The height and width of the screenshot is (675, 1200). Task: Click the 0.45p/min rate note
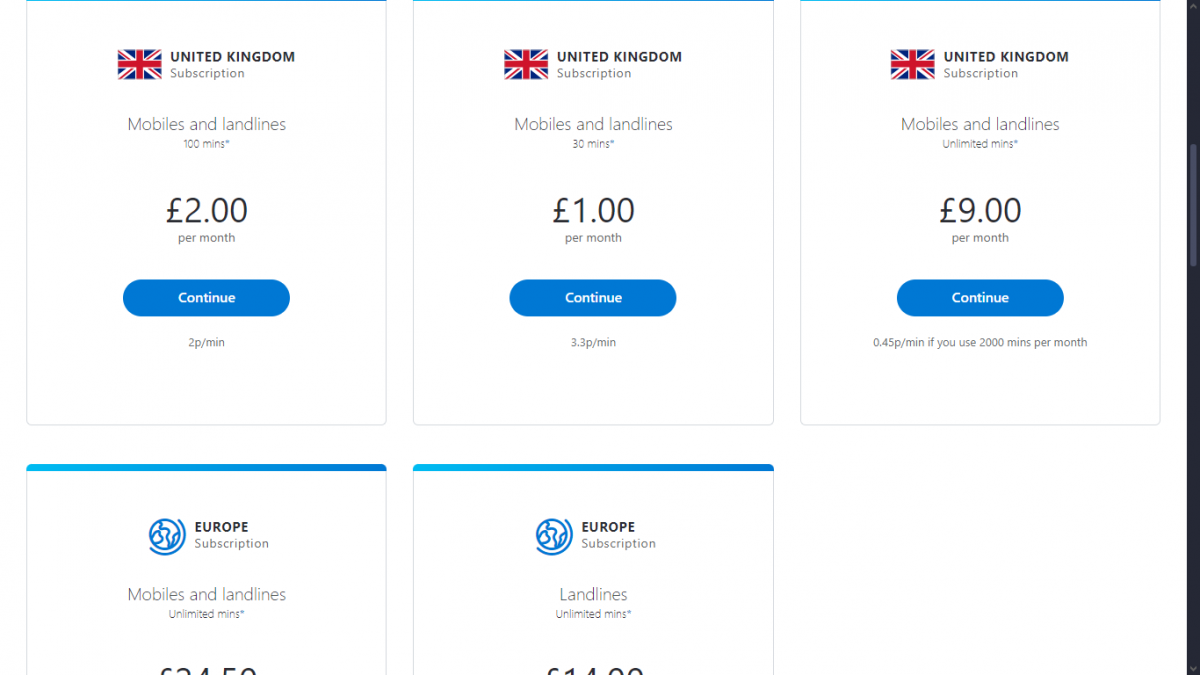[x=980, y=342]
